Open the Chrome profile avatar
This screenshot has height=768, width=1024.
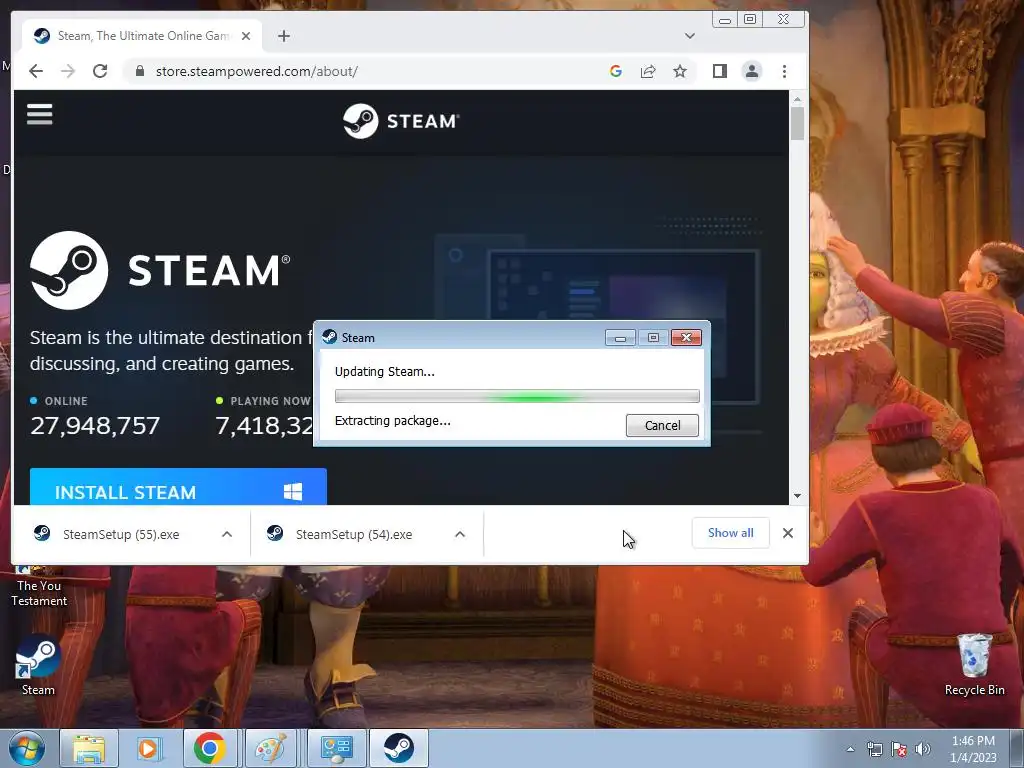(x=752, y=71)
